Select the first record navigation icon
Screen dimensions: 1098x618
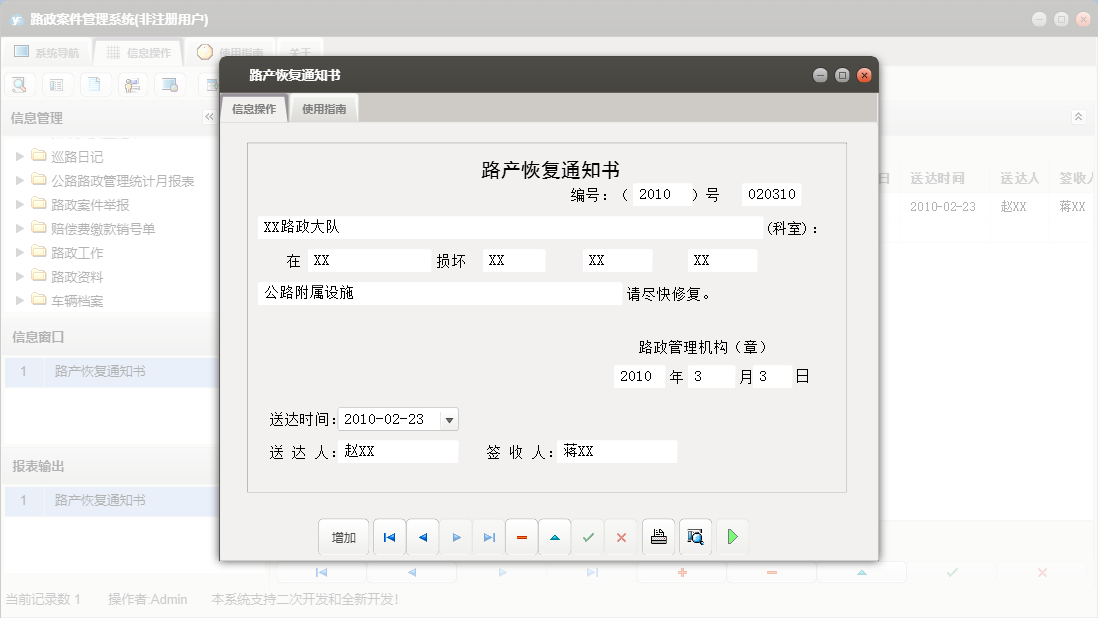point(389,537)
